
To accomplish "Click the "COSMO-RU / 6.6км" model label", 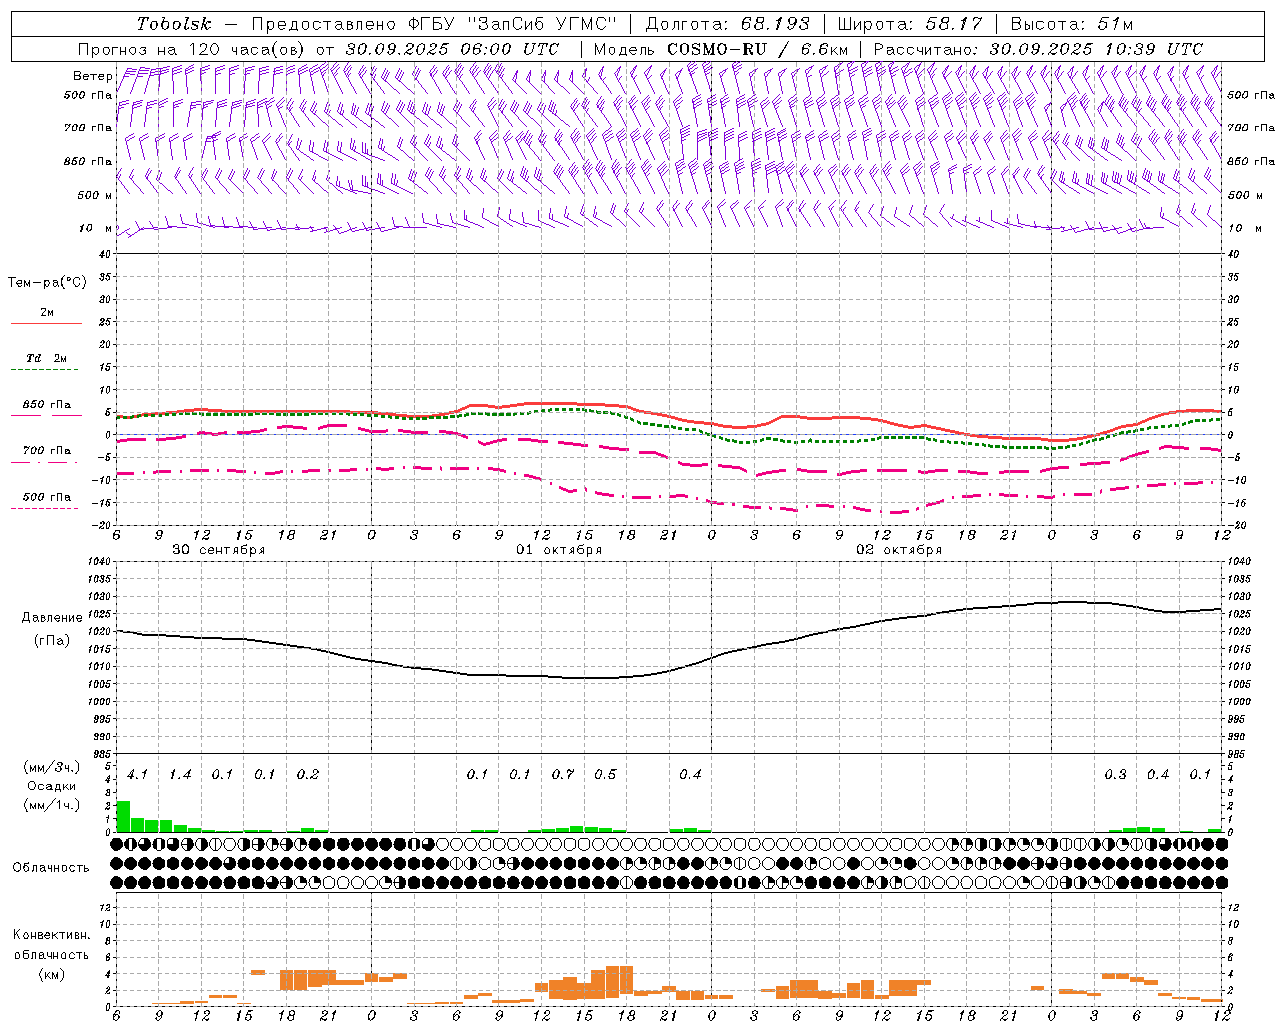I will 757,49.
